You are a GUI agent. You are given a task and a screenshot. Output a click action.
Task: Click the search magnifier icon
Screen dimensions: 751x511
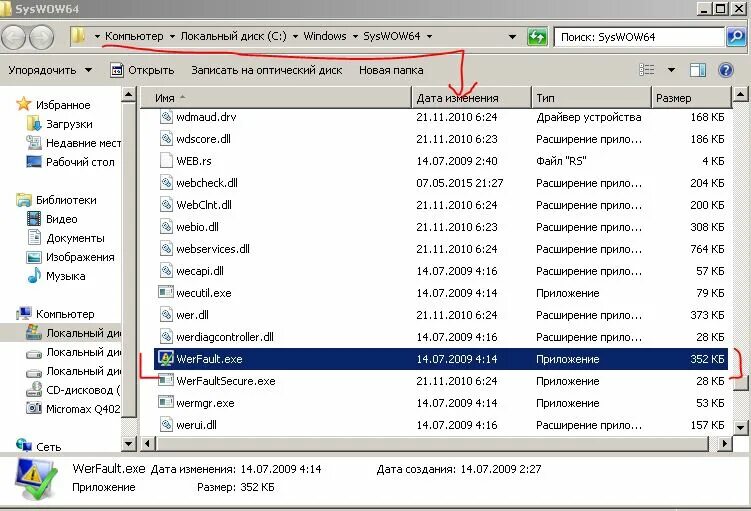point(736,36)
